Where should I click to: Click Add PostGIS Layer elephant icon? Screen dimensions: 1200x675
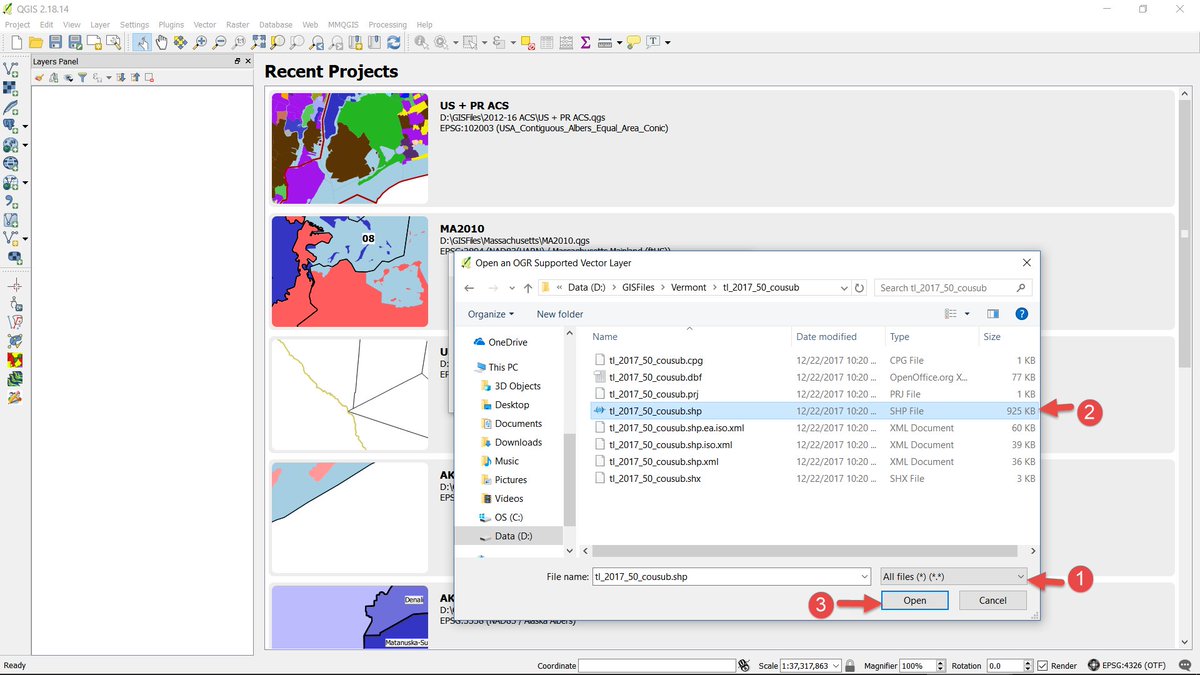click(11, 126)
